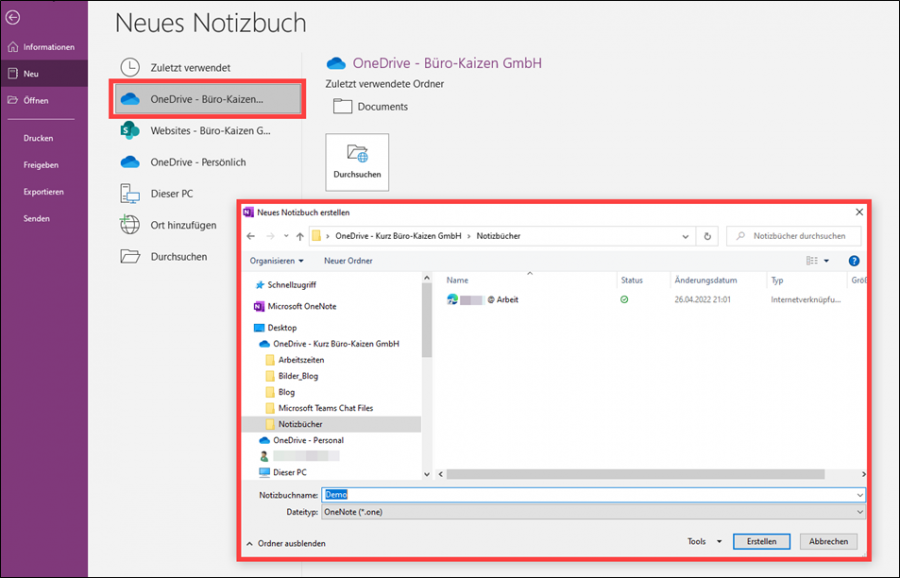Image resolution: width=900 pixels, height=578 pixels.
Task: Select Neu in the sidebar
Action: point(44,73)
